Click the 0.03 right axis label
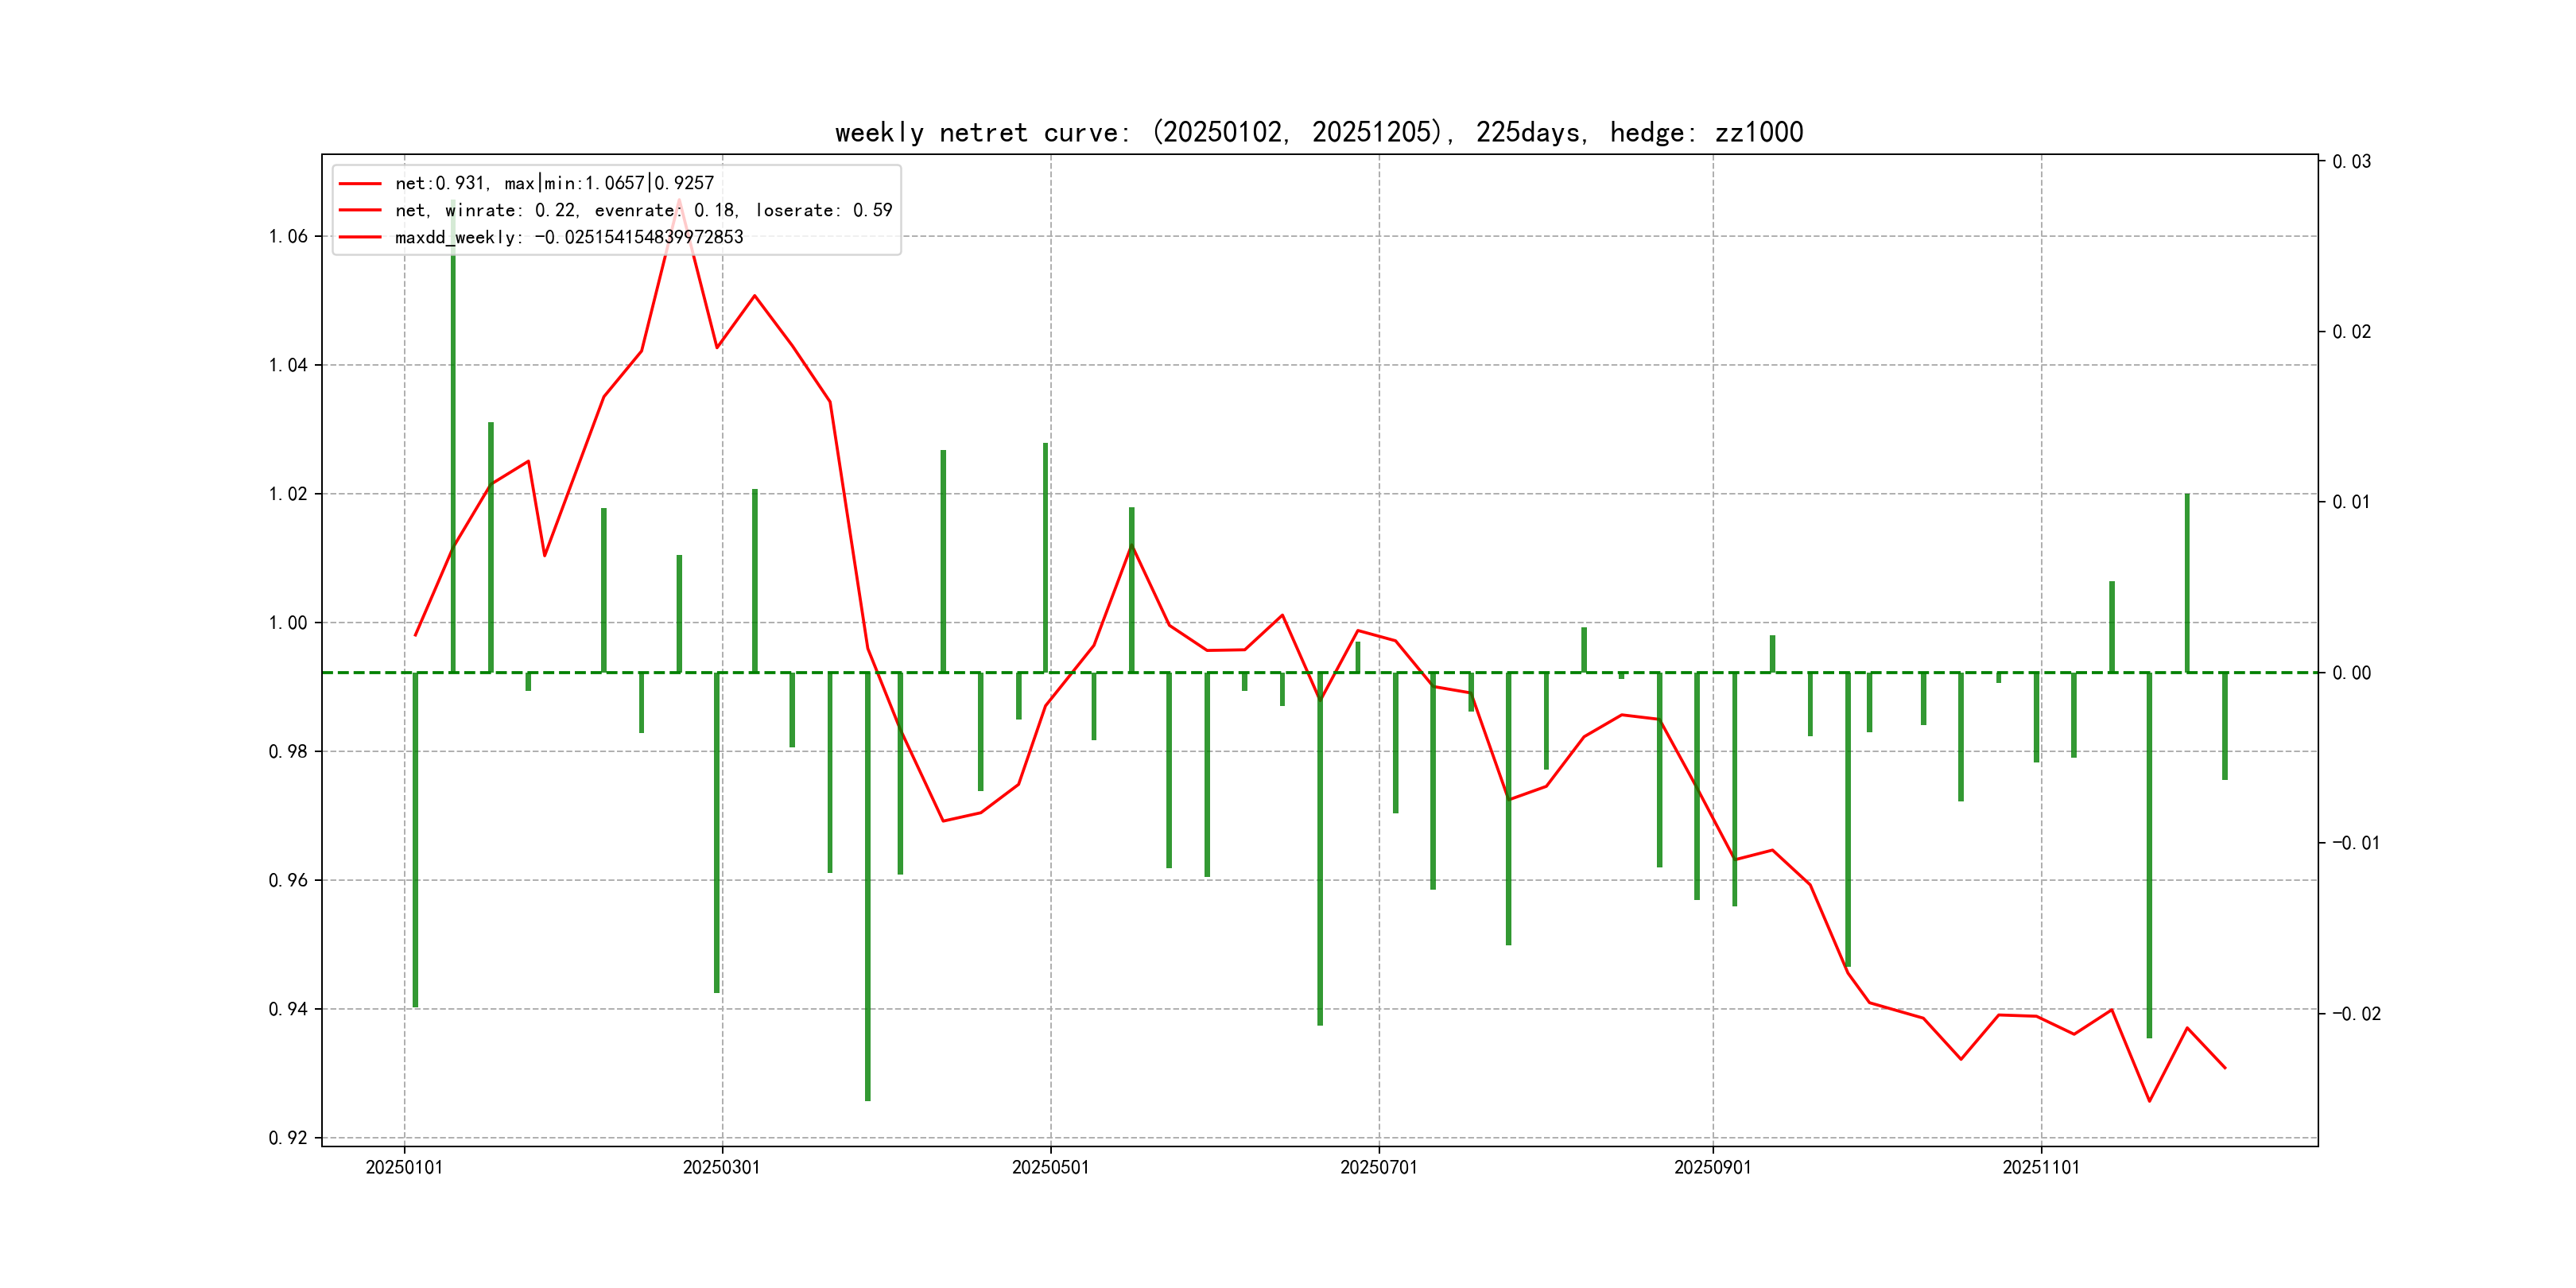Image resolution: width=2576 pixels, height=1288 pixels. 2351,162
